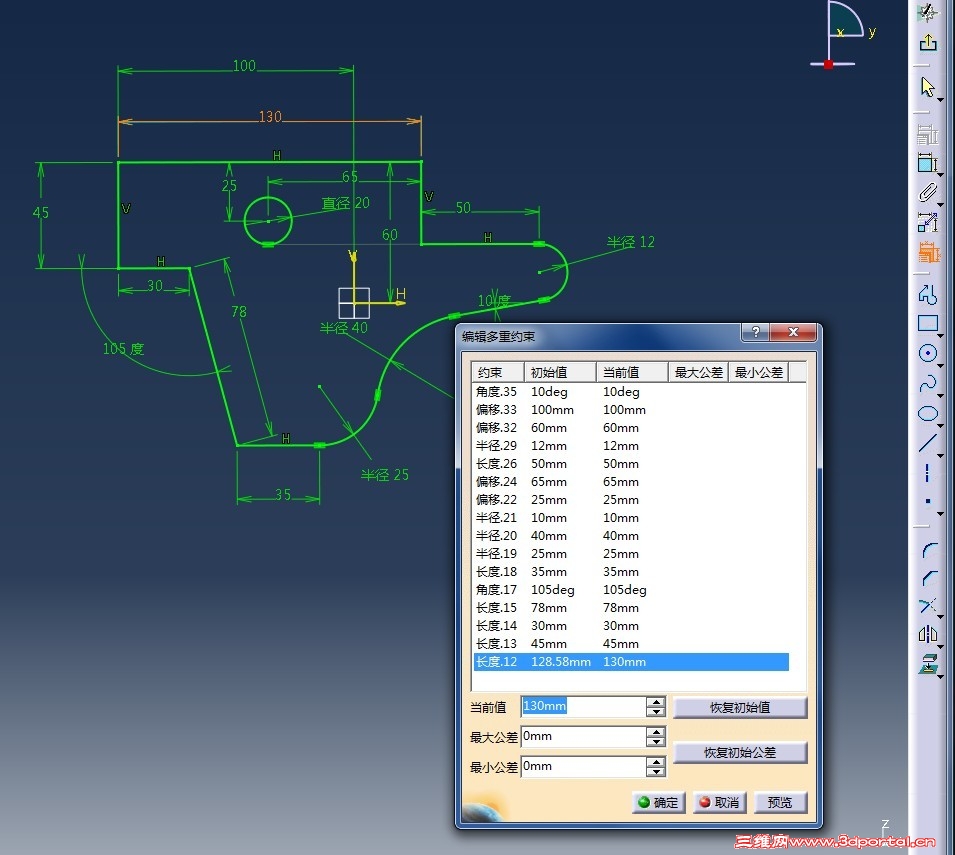
Task: Expand the Circle tool flyout arrow
Action: [x=940, y=365]
